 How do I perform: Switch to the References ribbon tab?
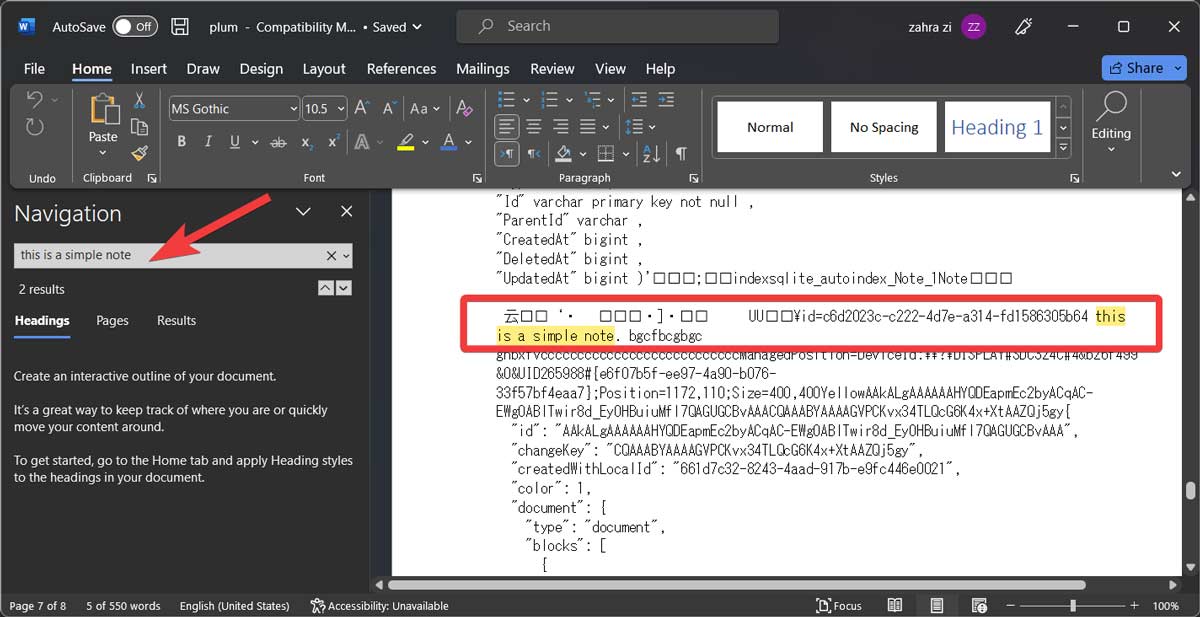401,68
